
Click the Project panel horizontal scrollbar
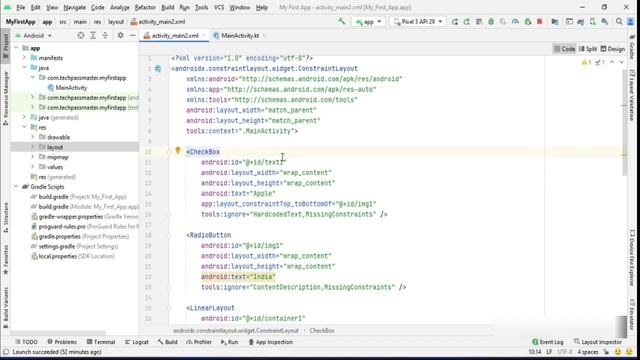[58, 333]
